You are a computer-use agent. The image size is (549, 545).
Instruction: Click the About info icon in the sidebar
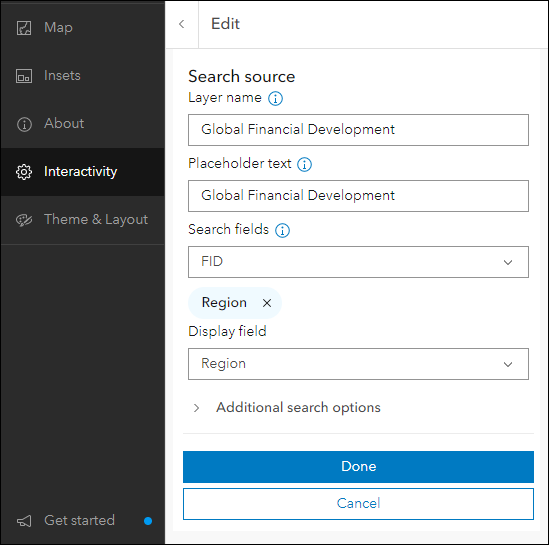pos(24,124)
